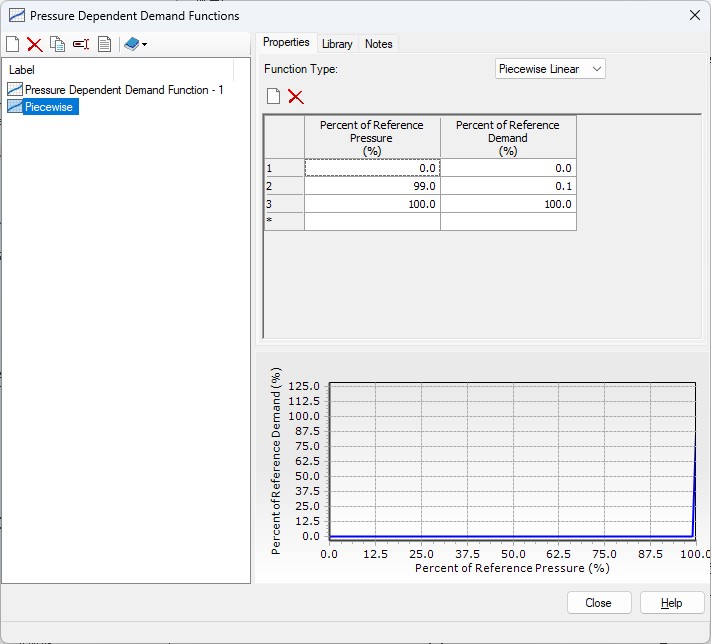Select row 1 header in table
The width and height of the screenshot is (711, 644).
pyautogui.click(x=284, y=168)
